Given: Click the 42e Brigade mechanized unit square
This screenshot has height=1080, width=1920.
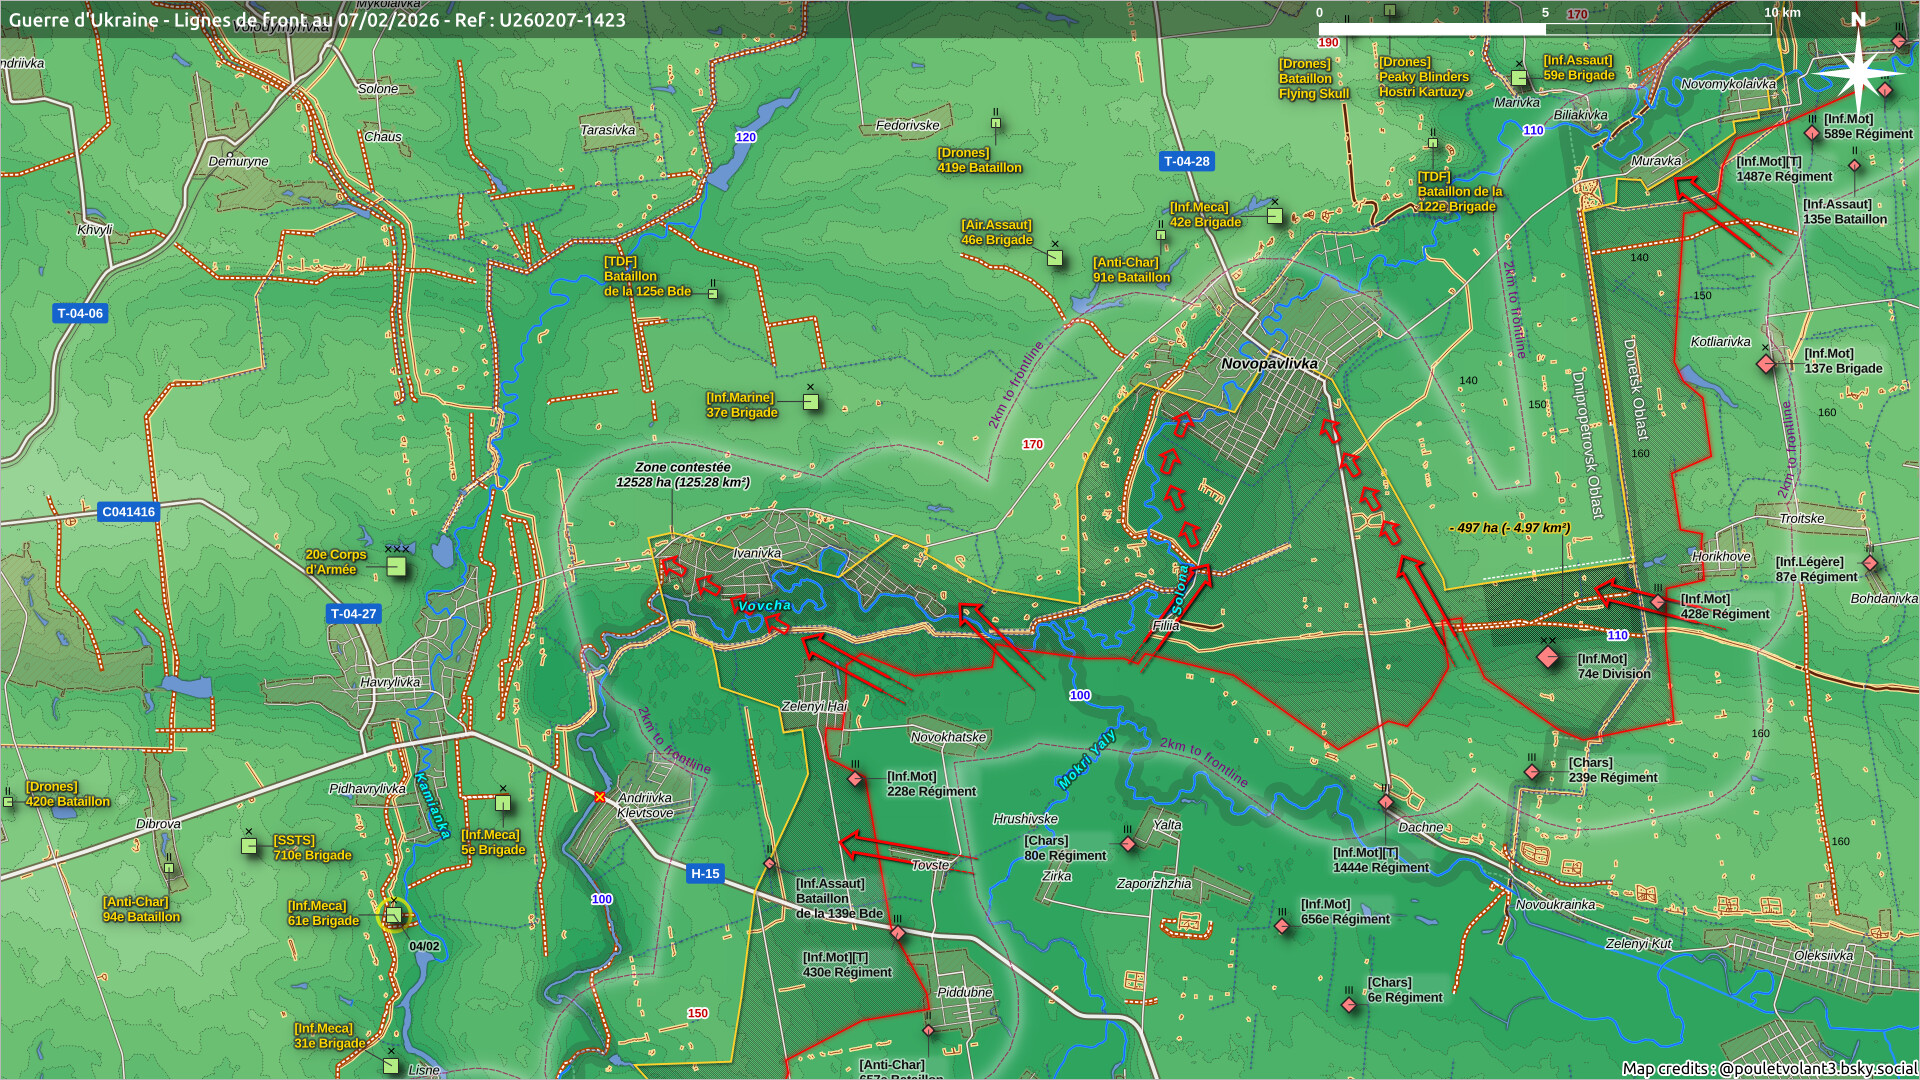Looking at the screenshot, I should [x=1274, y=215].
